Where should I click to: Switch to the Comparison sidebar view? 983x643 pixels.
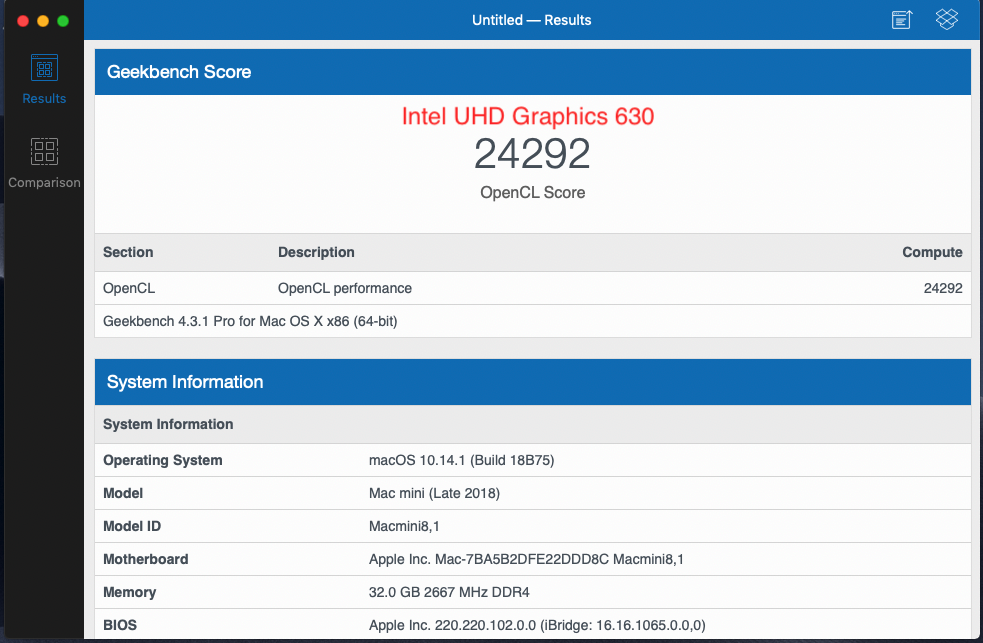point(44,163)
